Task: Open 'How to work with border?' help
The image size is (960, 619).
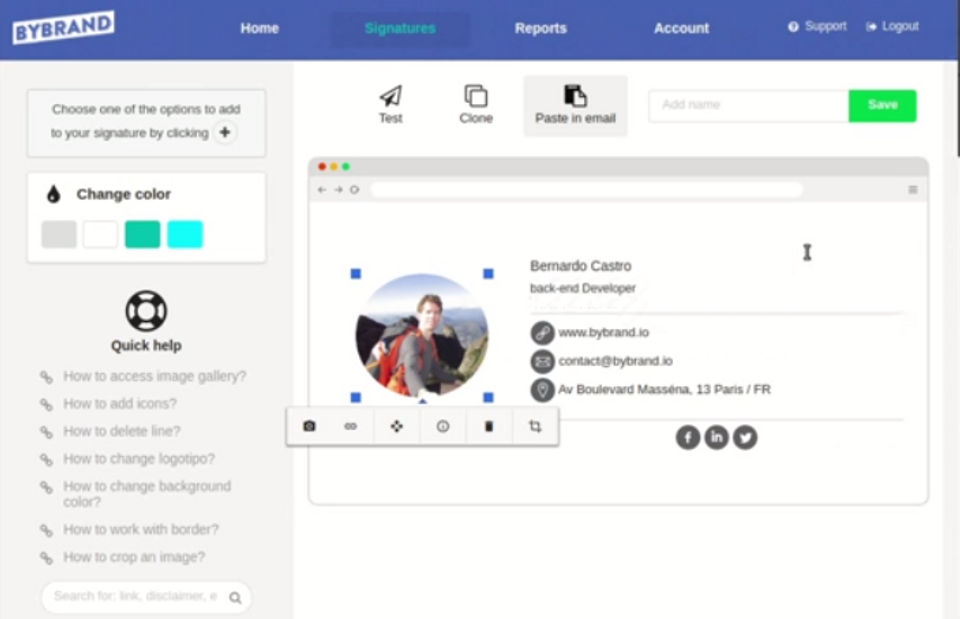Action: (x=141, y=529)
